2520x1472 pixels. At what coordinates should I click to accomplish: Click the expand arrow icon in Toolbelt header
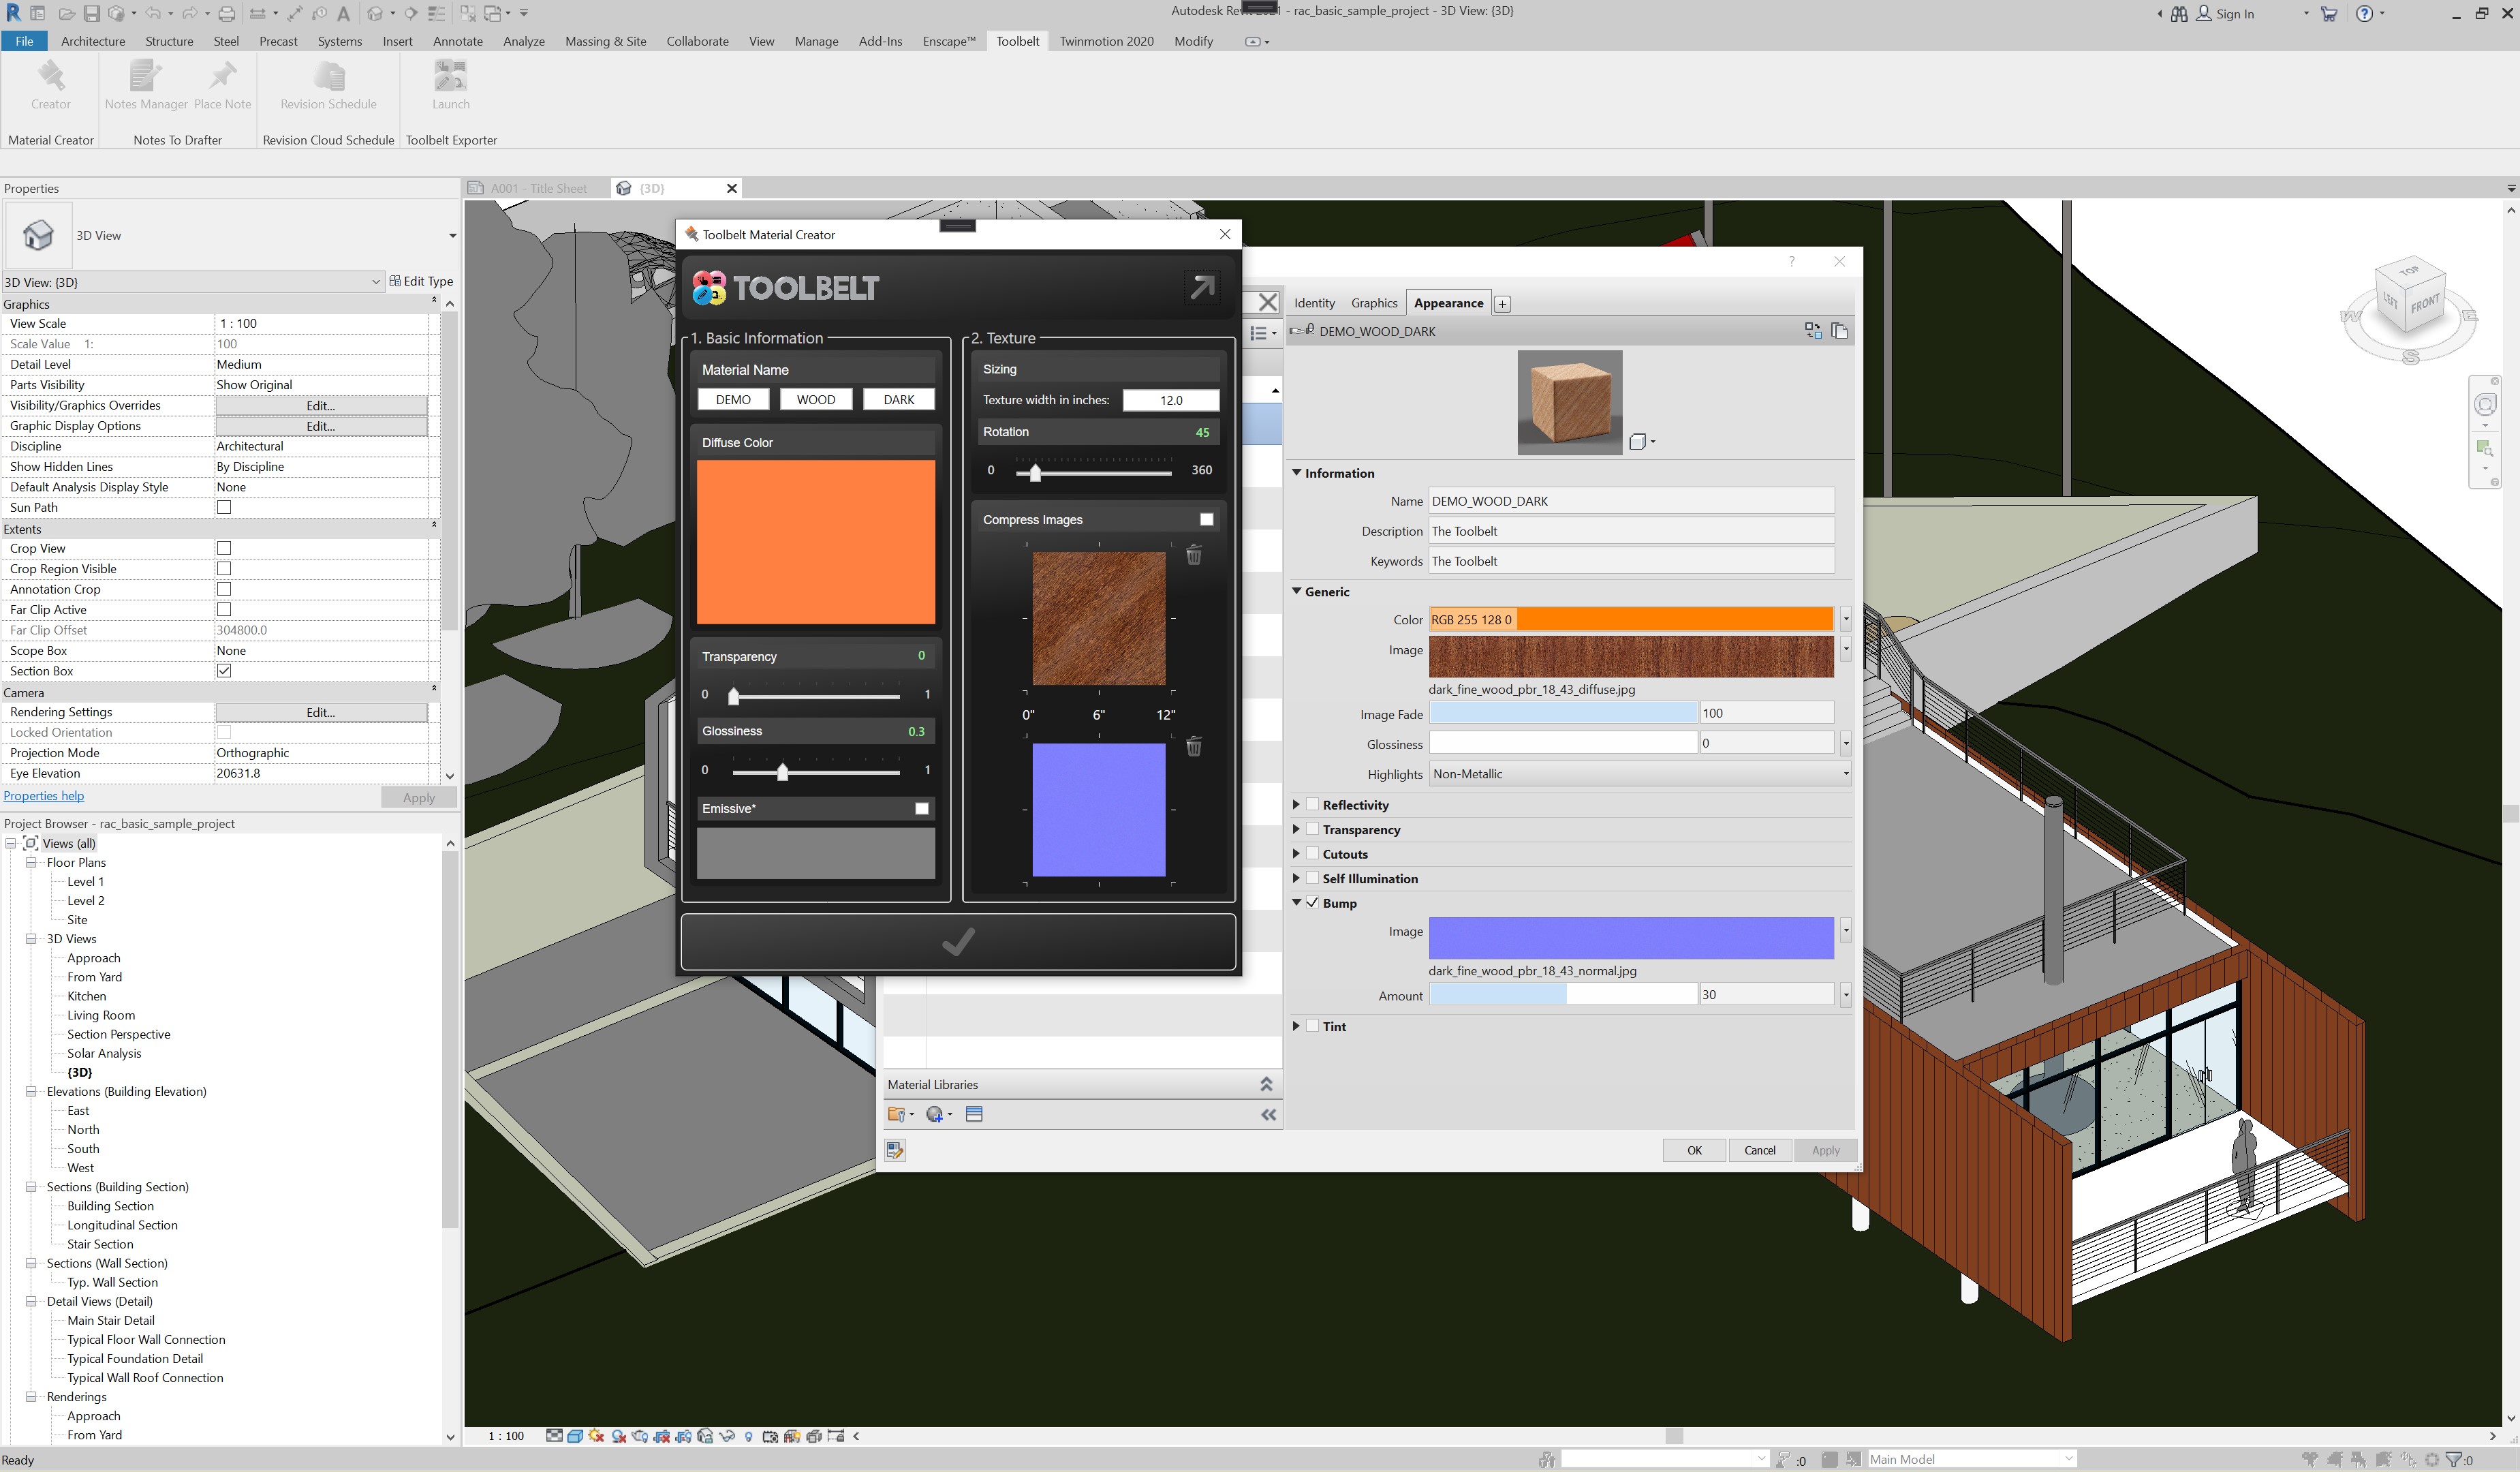click(x=1201, y=287)
